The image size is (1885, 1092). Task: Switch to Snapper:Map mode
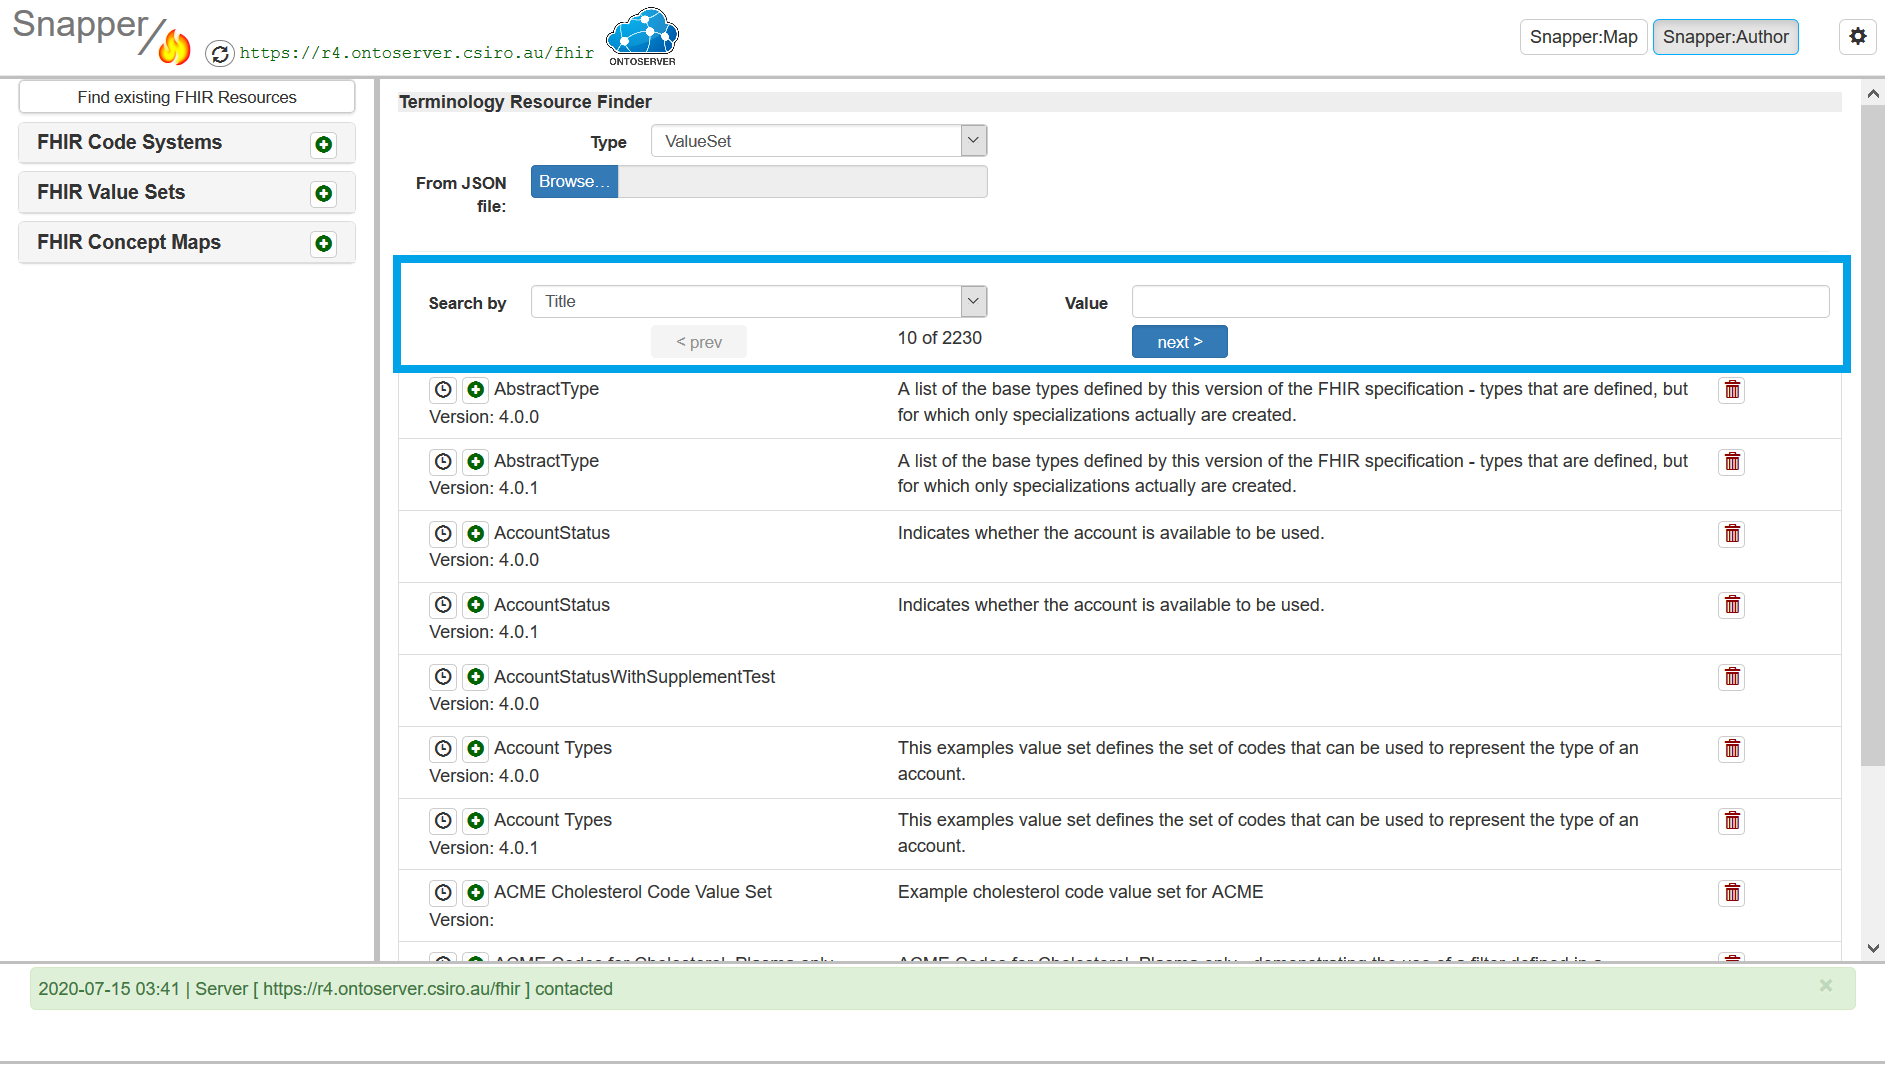tap(1583, 37)
